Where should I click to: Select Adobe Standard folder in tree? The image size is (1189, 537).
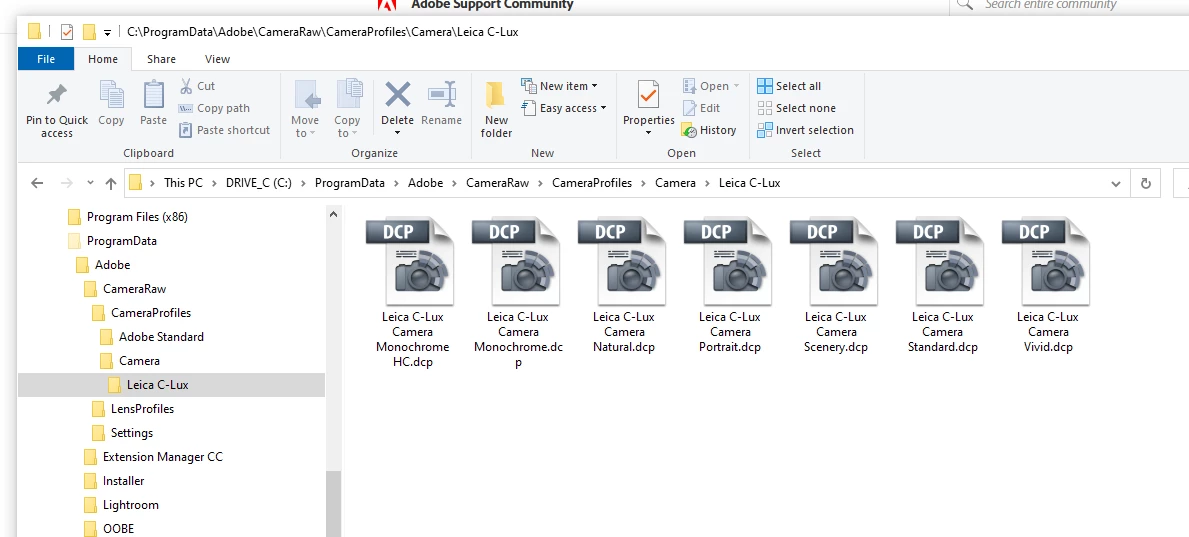point(161,337)
